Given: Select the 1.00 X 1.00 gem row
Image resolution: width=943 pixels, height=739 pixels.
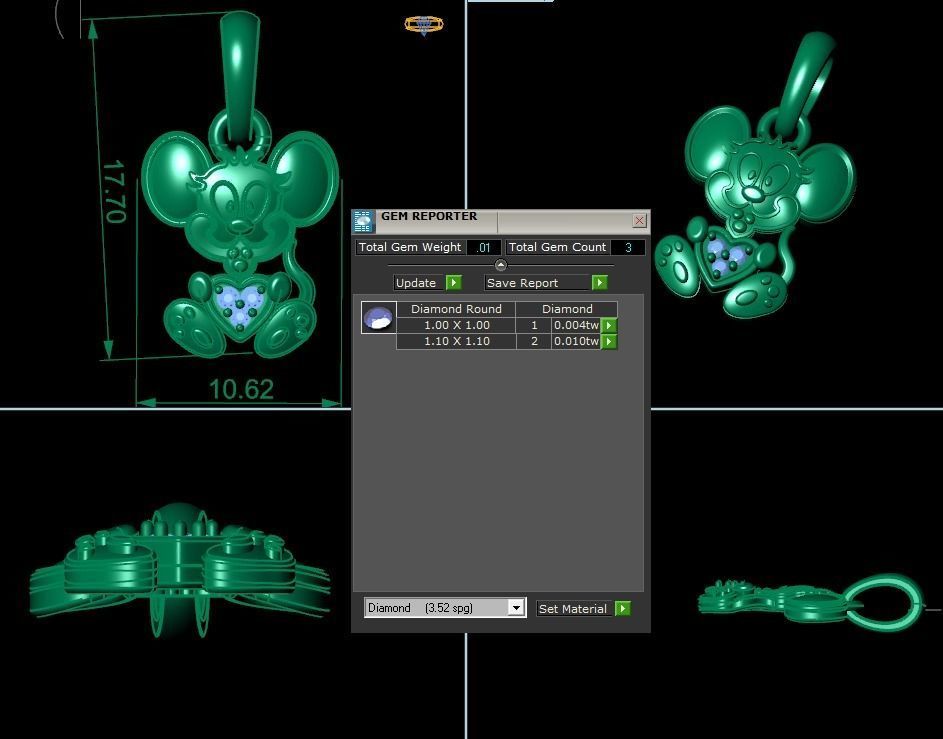Looking at the screenshot, I should click(456, 325).
